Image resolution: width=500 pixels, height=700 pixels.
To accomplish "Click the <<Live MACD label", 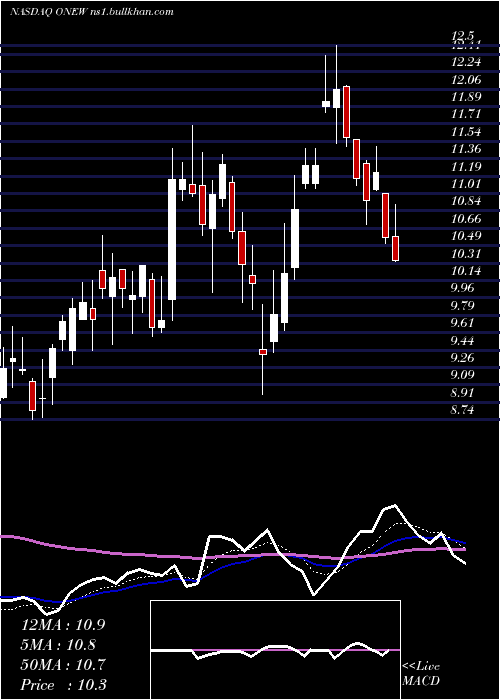I will coord(421,673).
